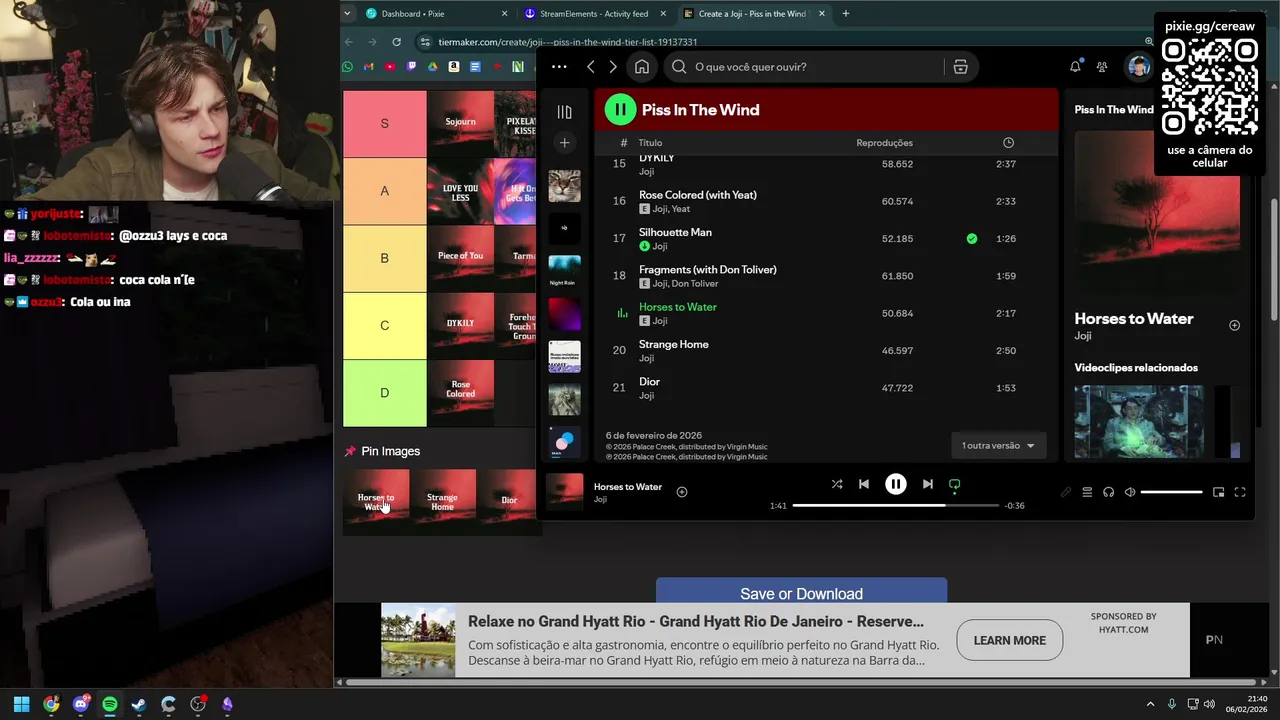The height and width of the screenshot is (720, 1280).
Task: Toggle repeat mode in player
Action: pos(955,484)
